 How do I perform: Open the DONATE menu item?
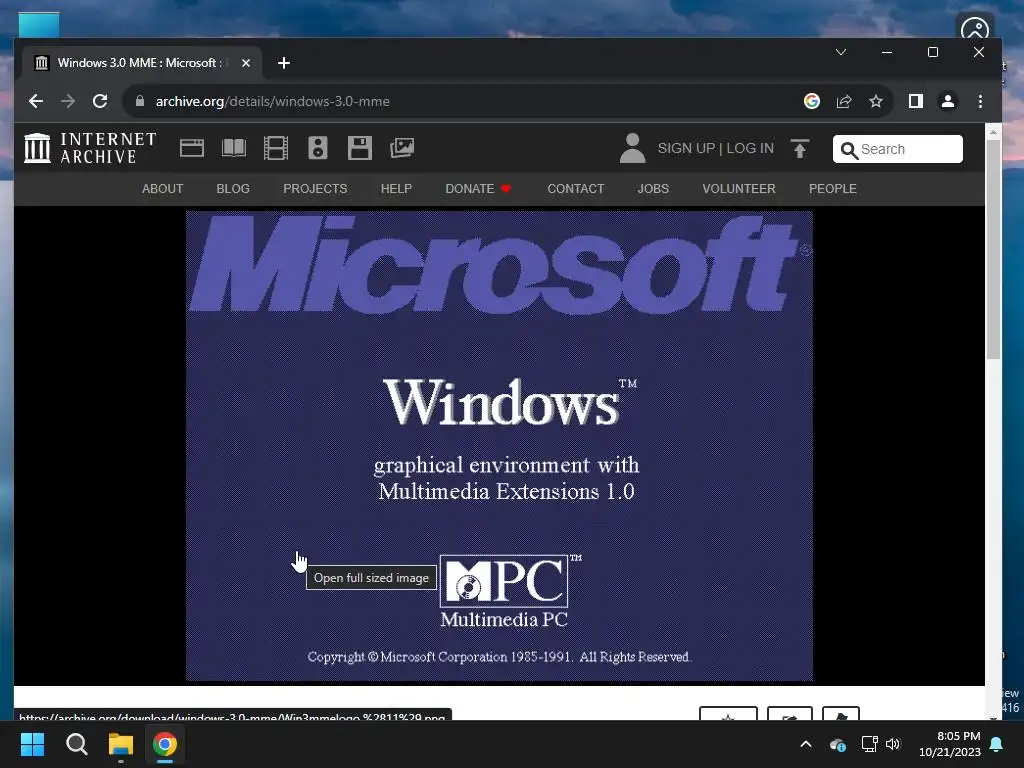[x=477, y=189]
